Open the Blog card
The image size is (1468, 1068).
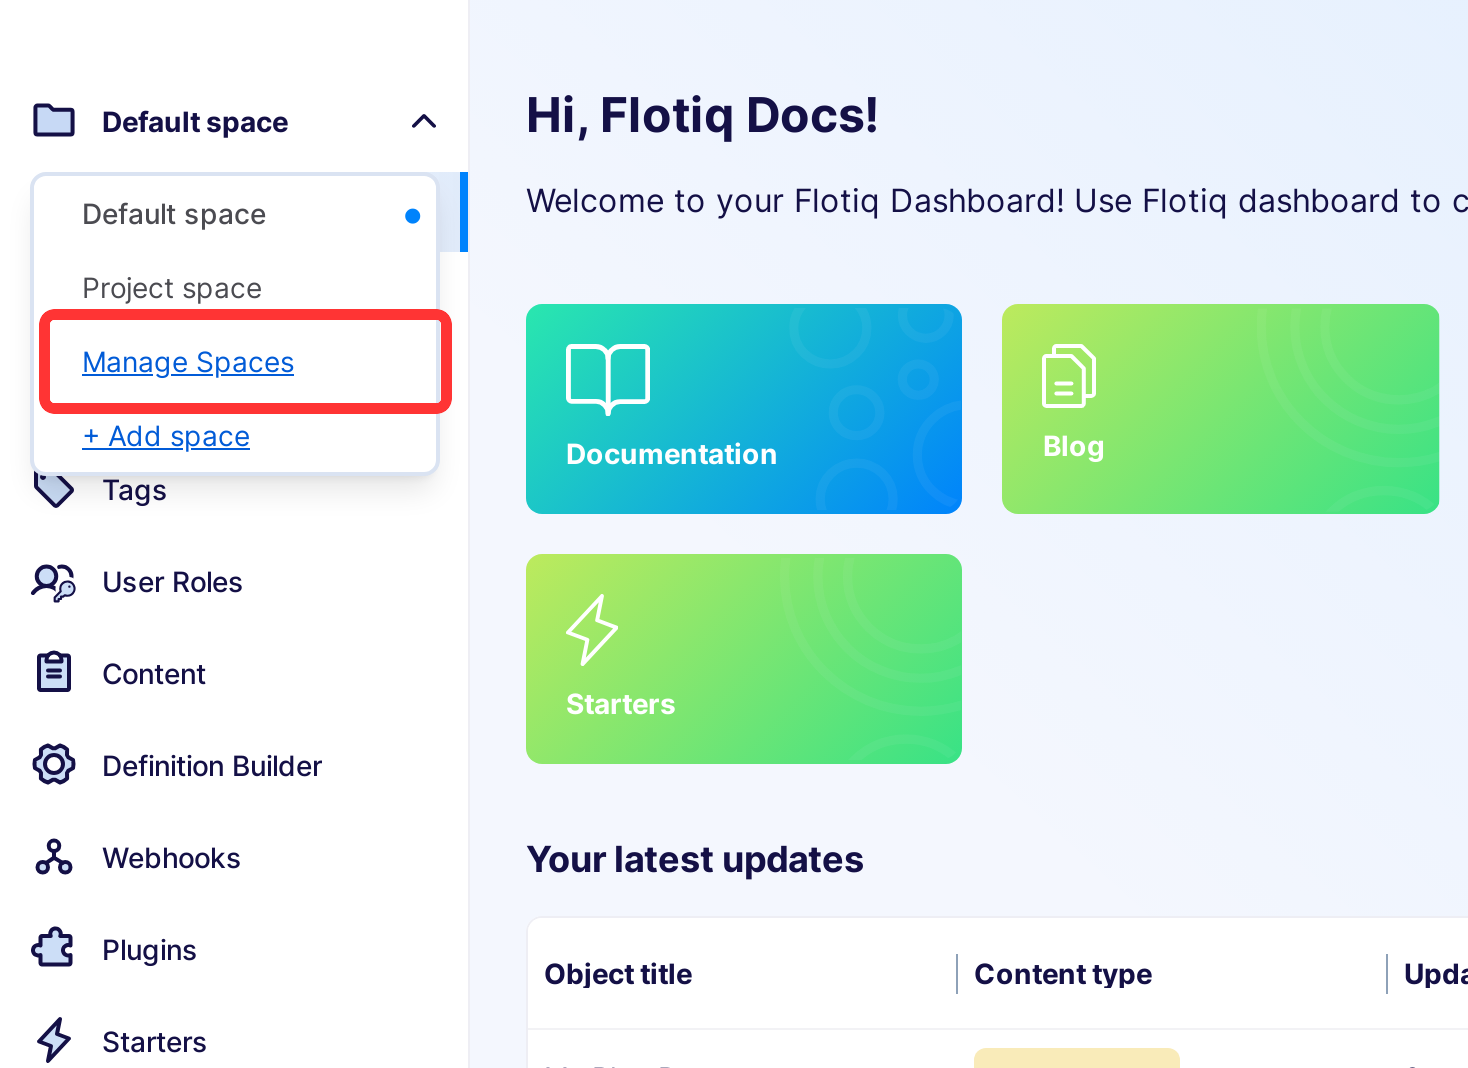click(x=1220, y=409)
